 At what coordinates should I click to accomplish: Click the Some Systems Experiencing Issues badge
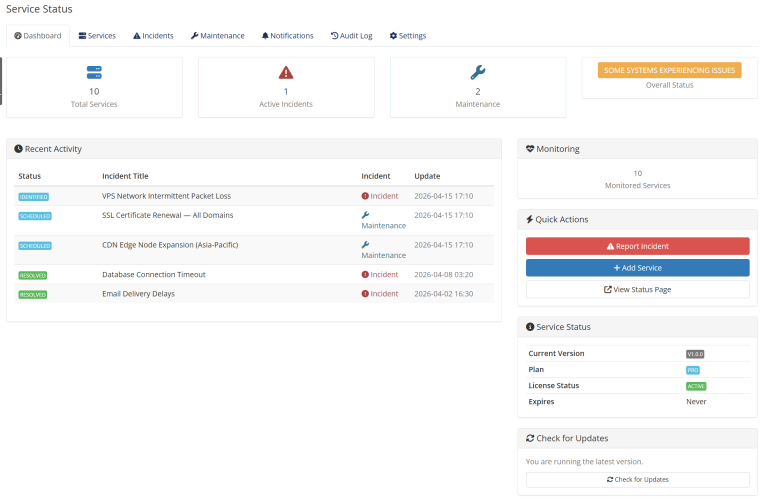pos(669,70)
